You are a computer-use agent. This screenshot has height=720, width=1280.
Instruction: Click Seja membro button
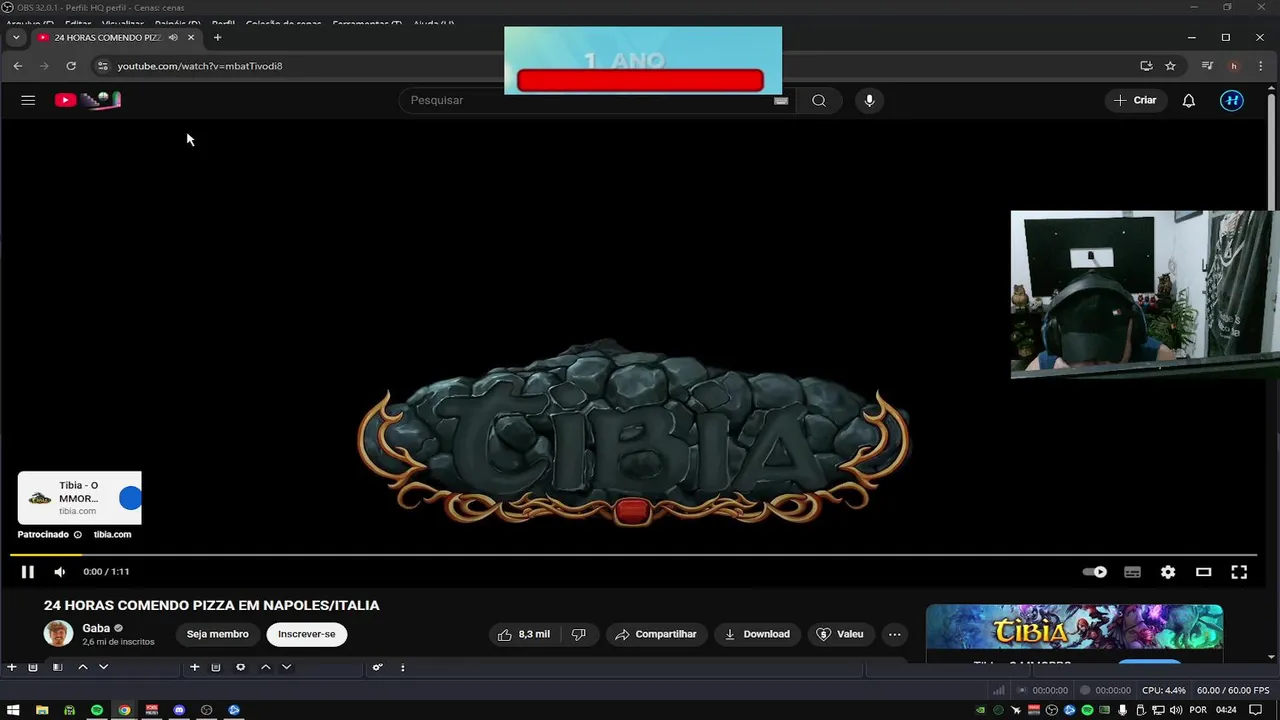click(217, 634)
